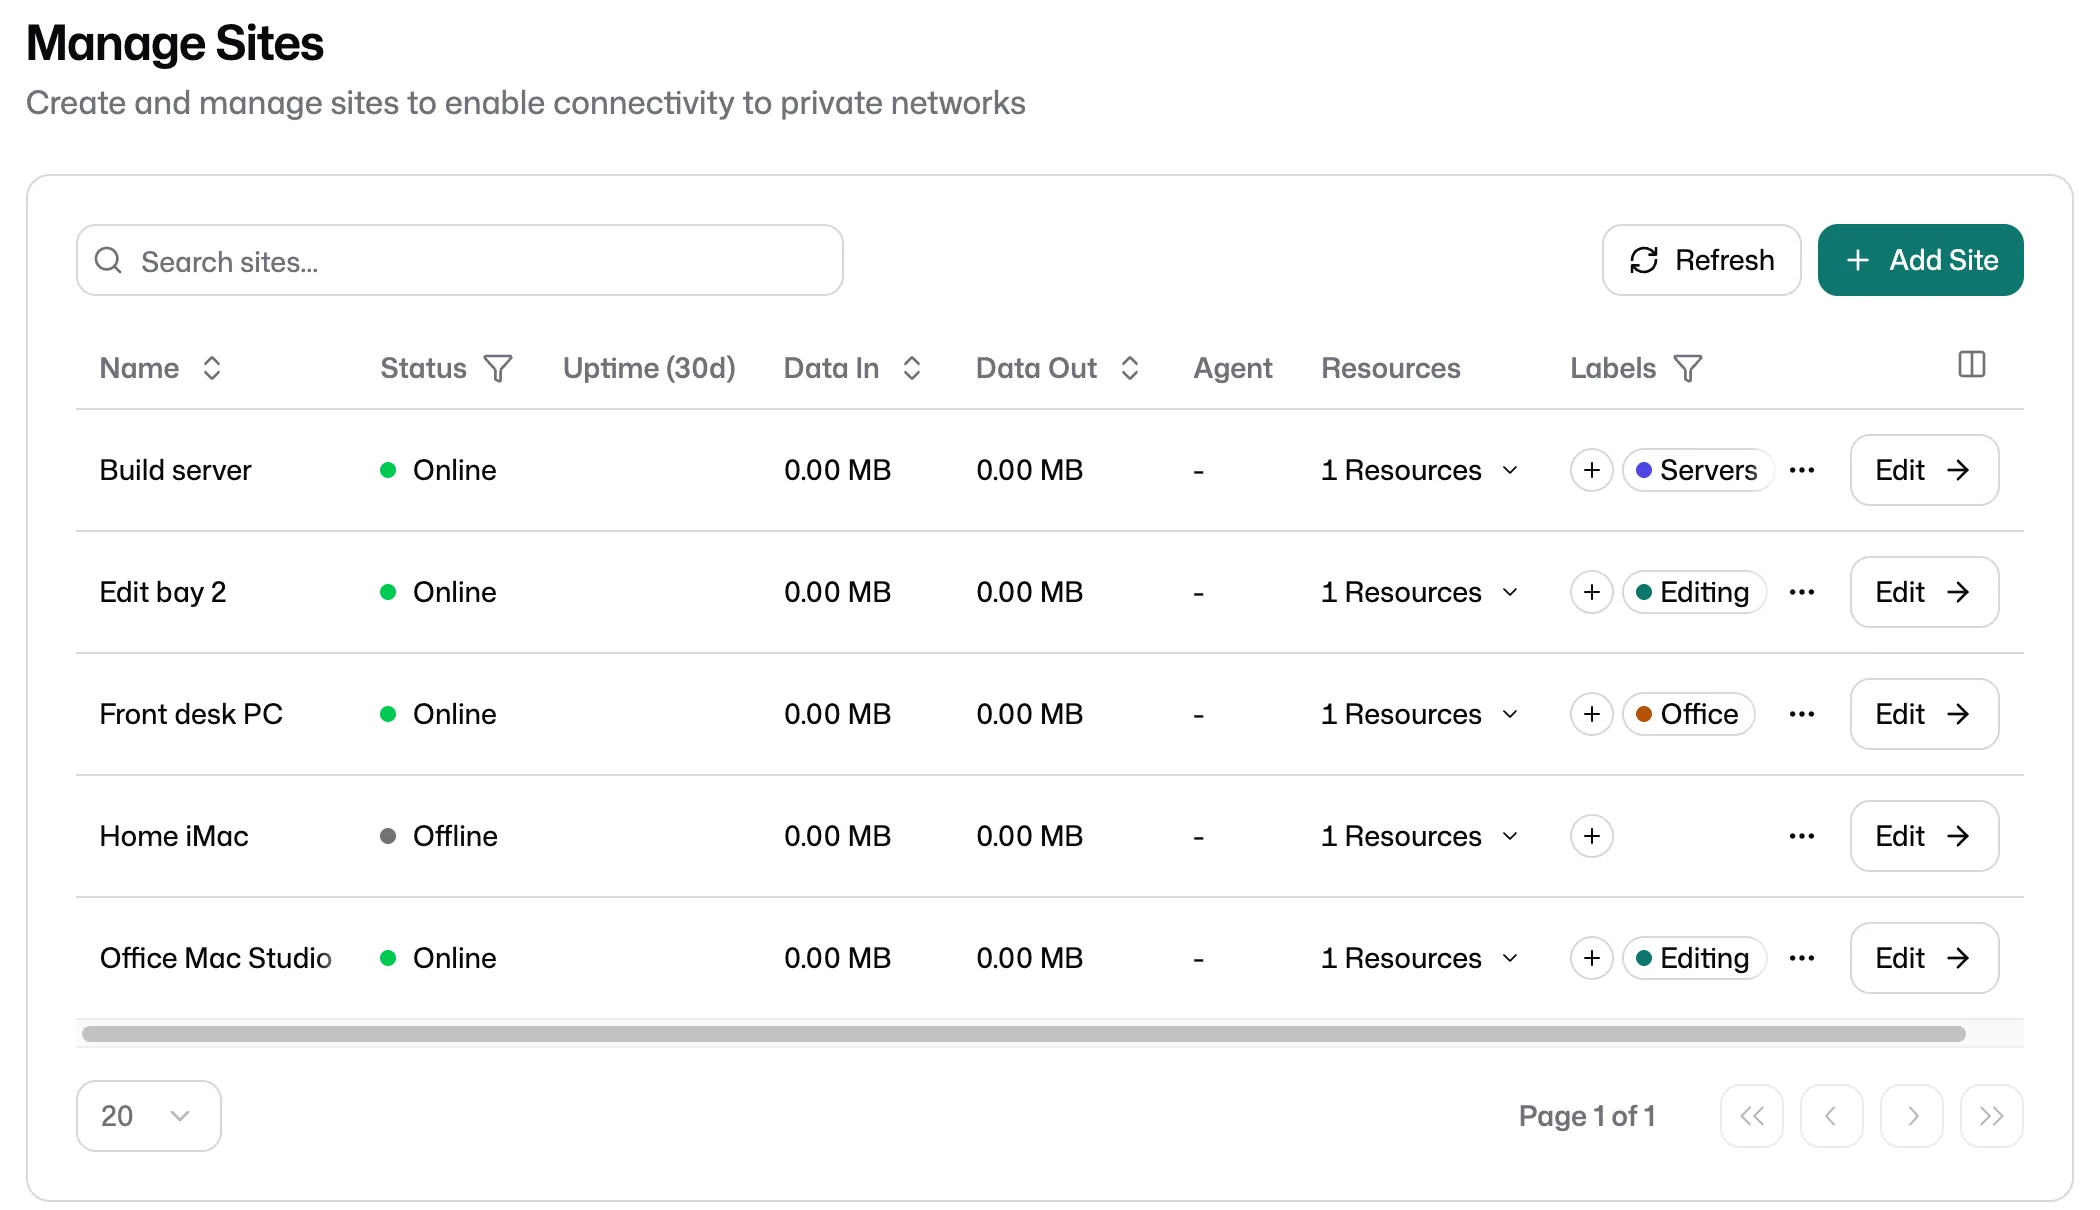Click the horizontal table scrollbar
Screen dimensions: 2100x1210
pyautogui.click(x=1023, y=1034)
